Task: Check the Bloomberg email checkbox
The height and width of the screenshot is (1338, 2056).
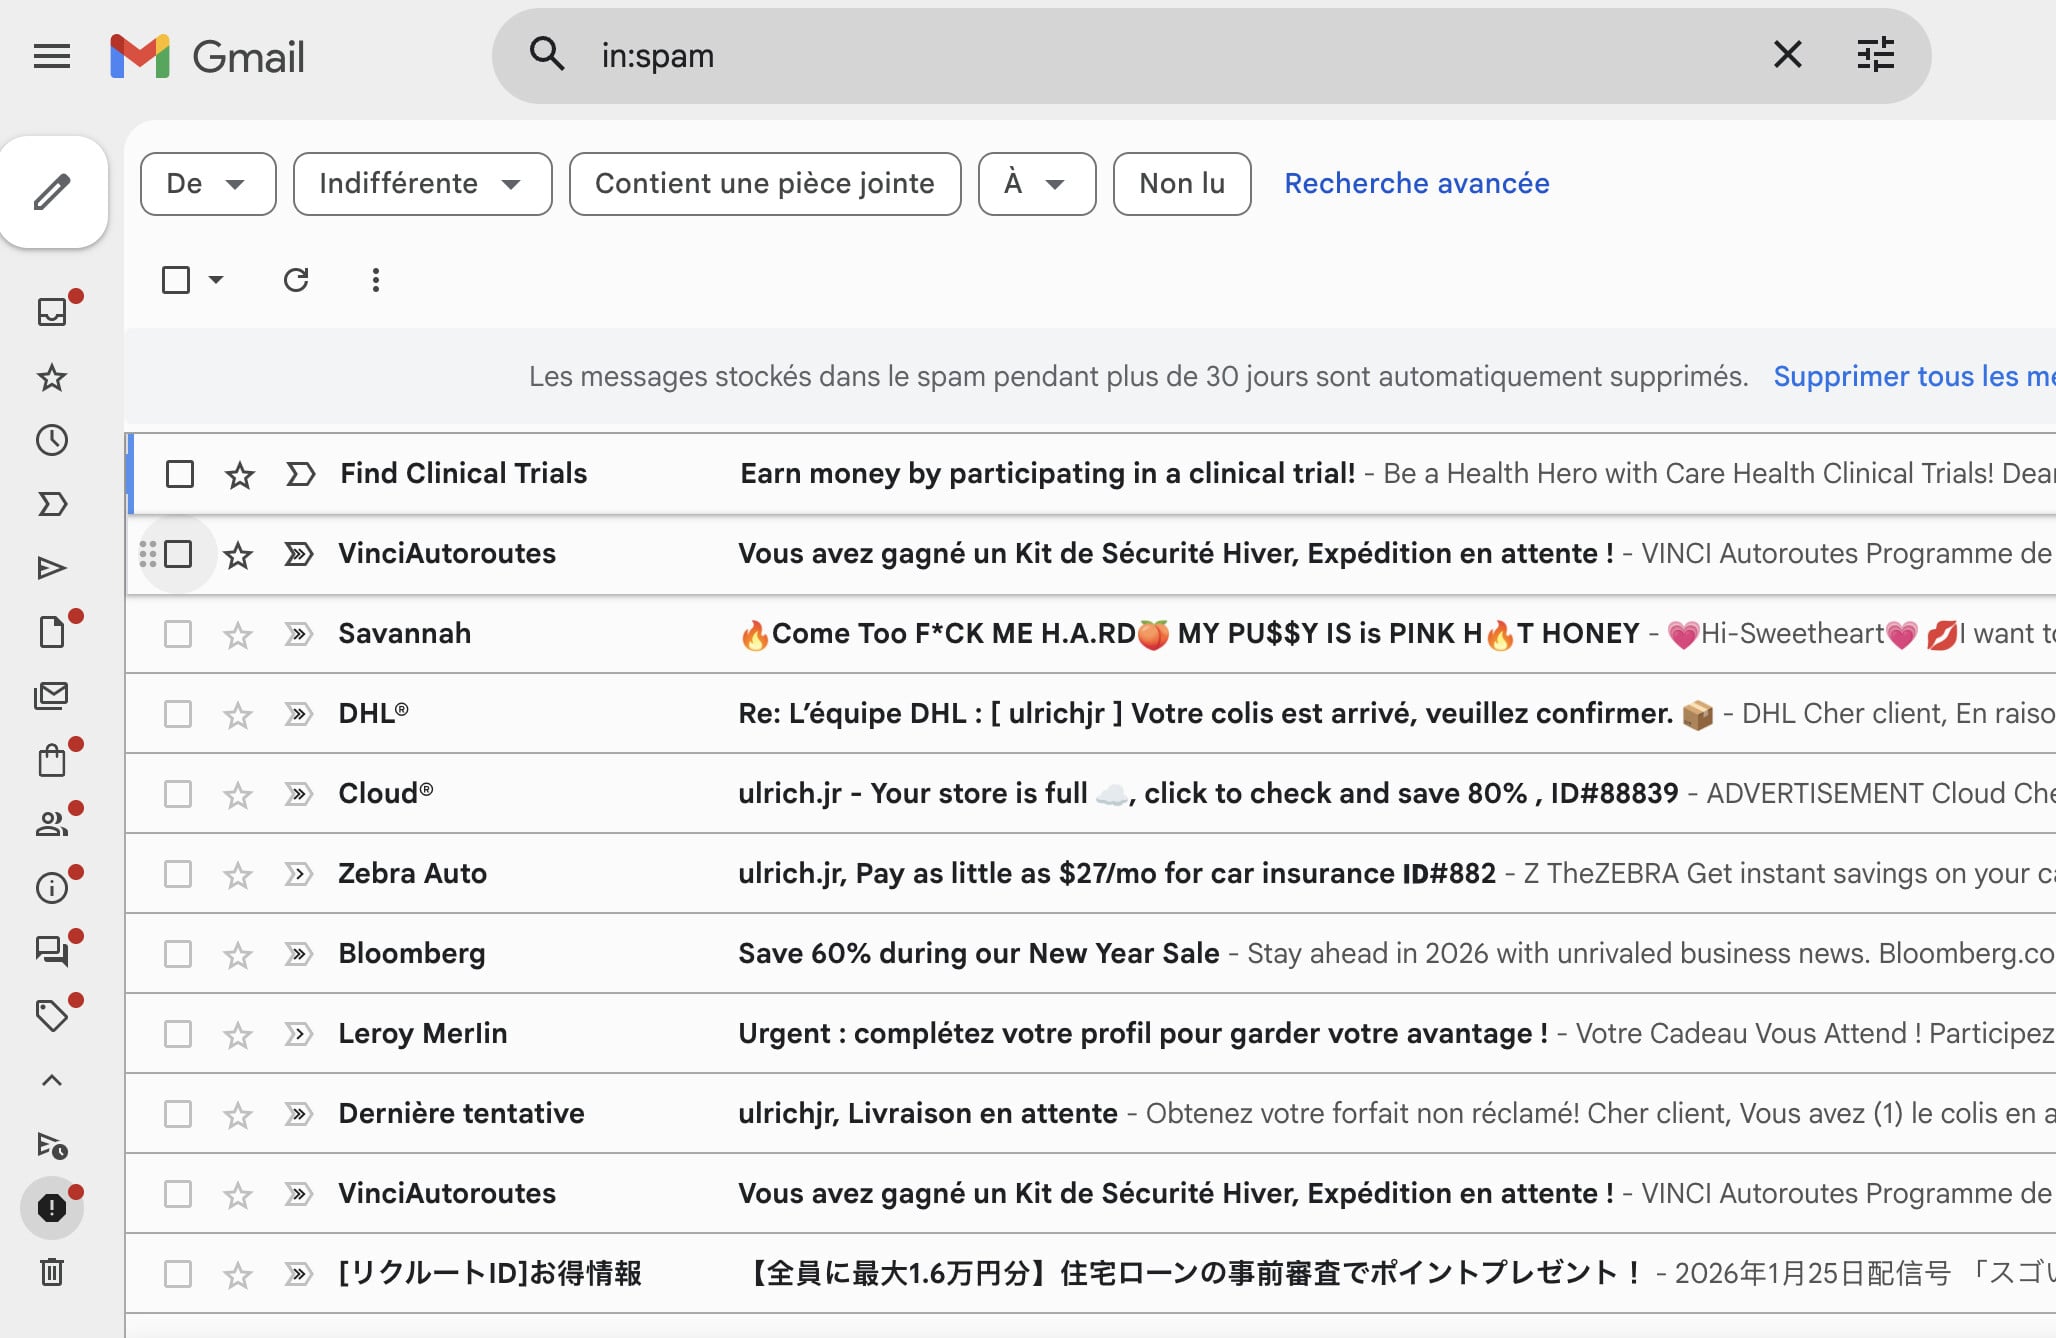Action: (x=178, y=954)
